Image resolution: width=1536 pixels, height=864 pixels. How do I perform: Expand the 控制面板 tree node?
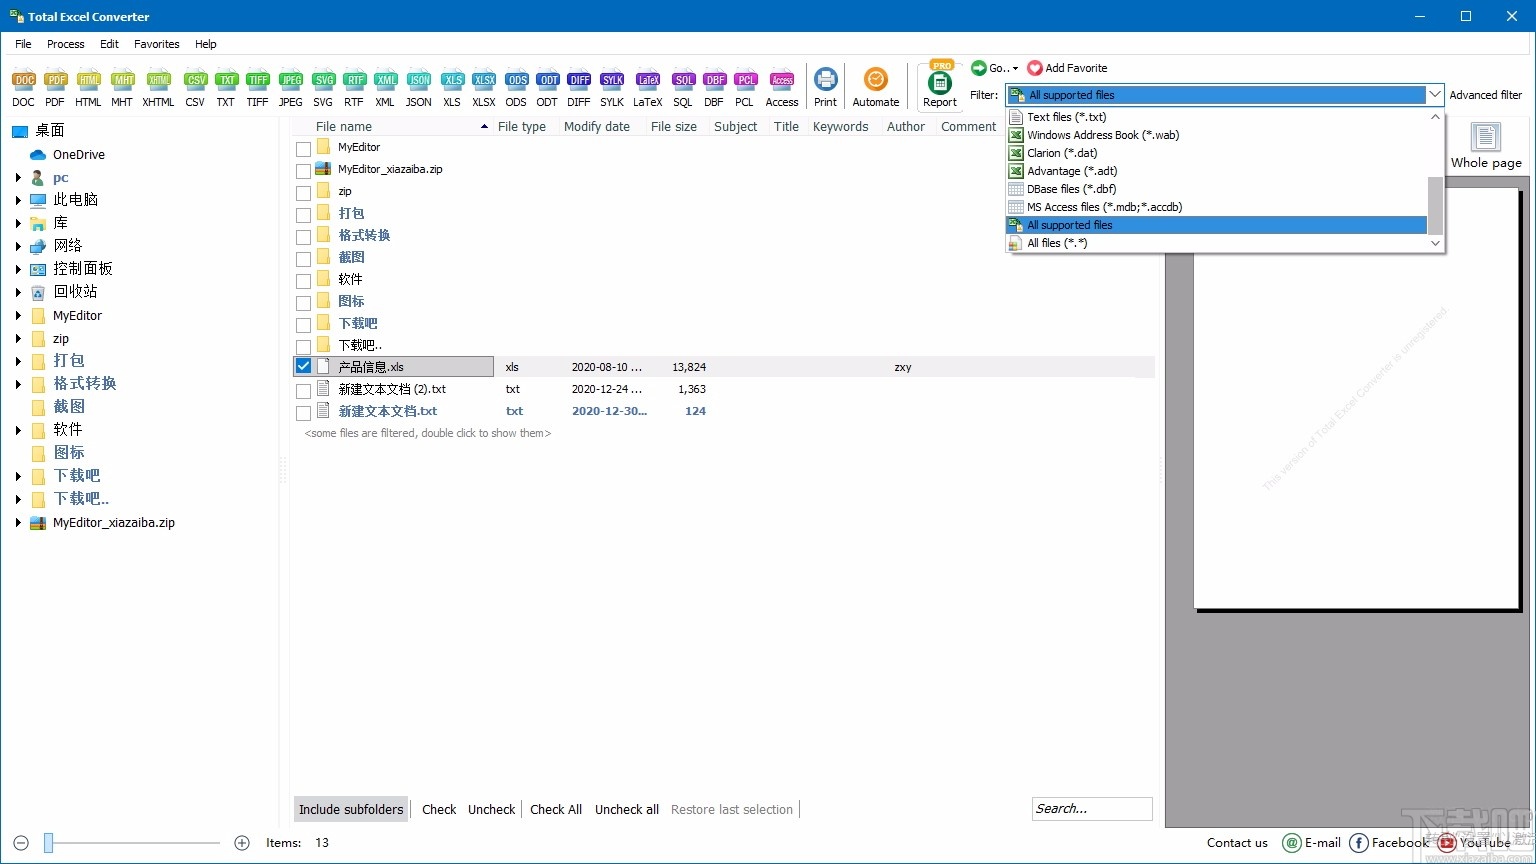click(18, 269)
